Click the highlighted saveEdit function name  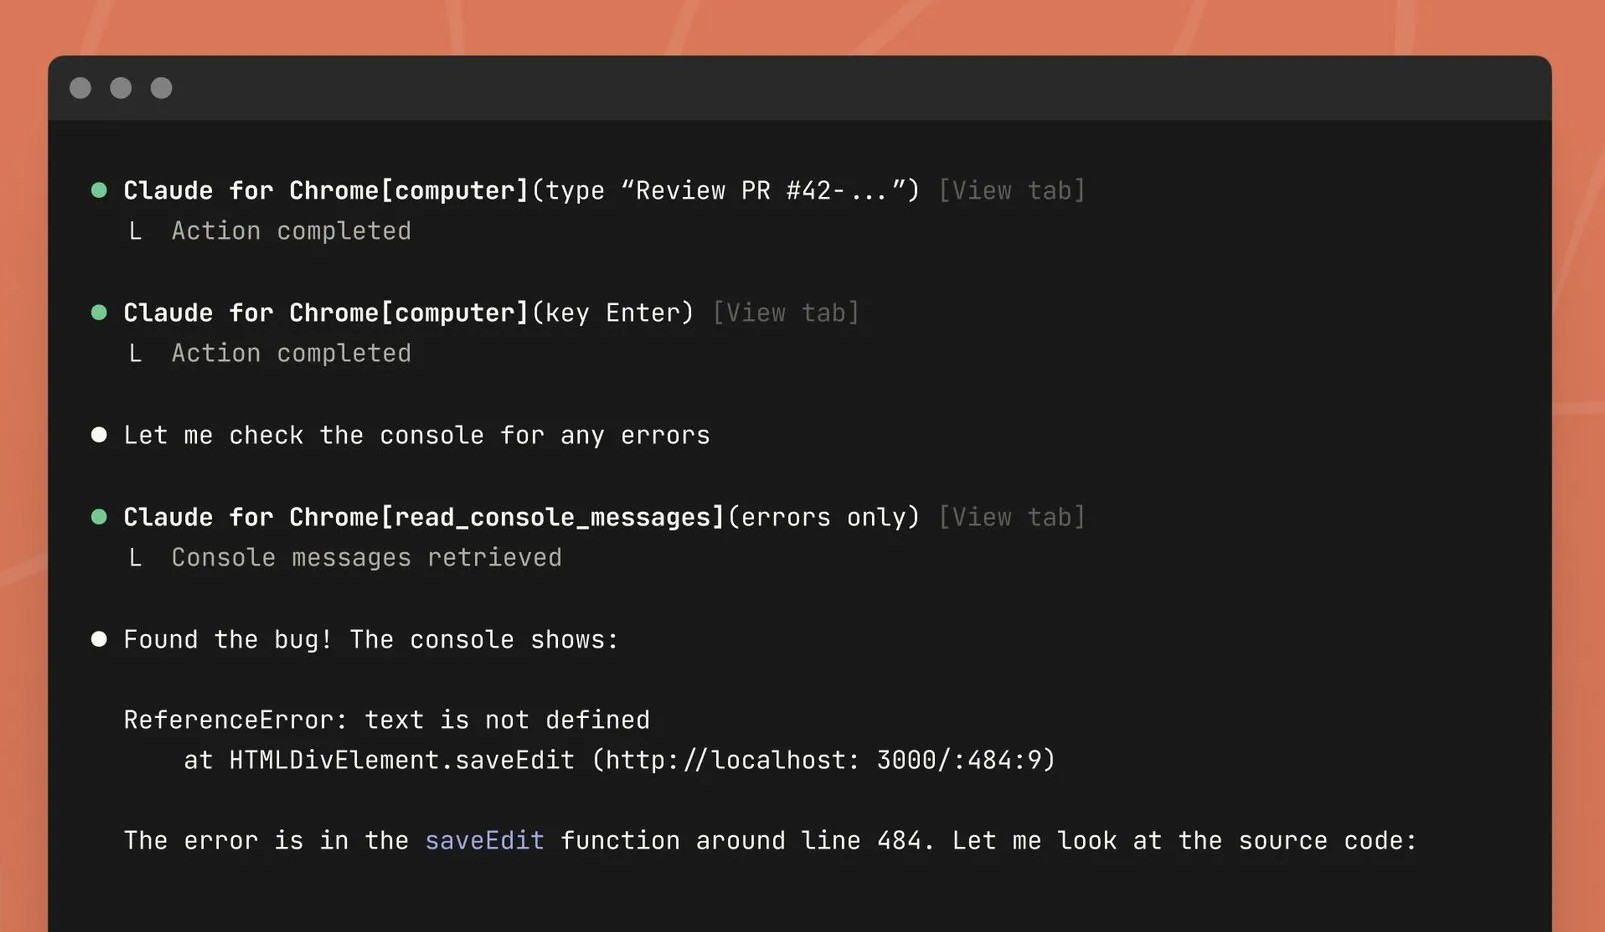(484, 840)
